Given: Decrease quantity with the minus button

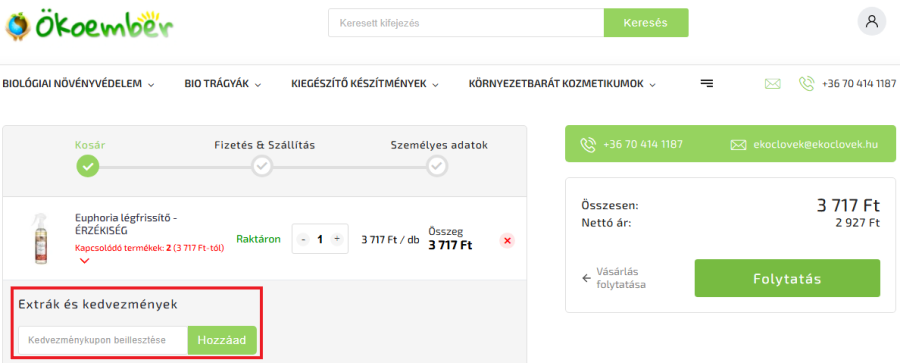Looking at the screenshot, I should (304, 239).
